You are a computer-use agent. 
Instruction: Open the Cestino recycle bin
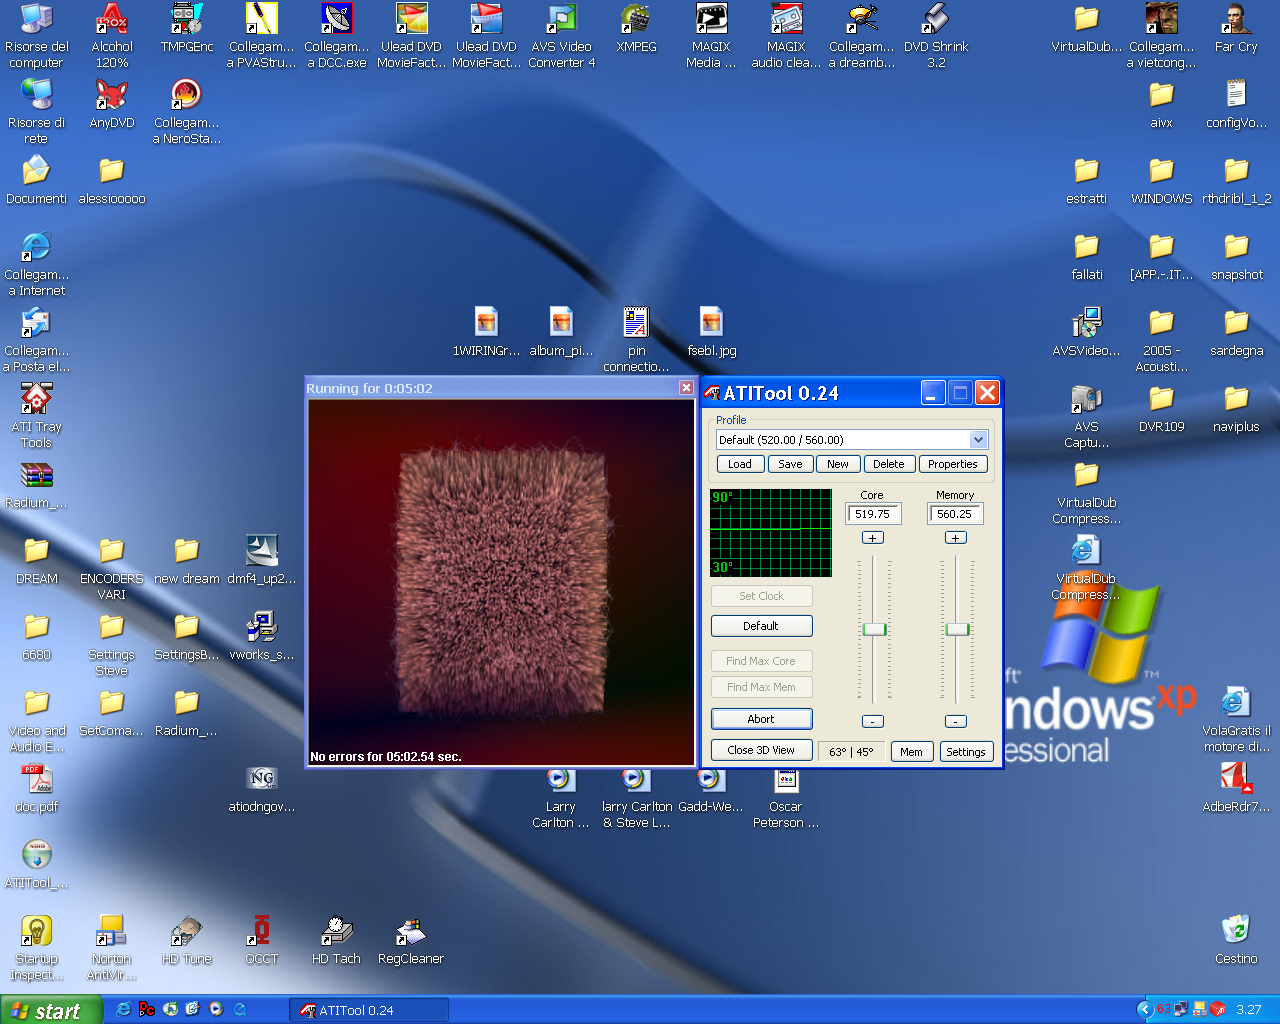click(1236, 930)
